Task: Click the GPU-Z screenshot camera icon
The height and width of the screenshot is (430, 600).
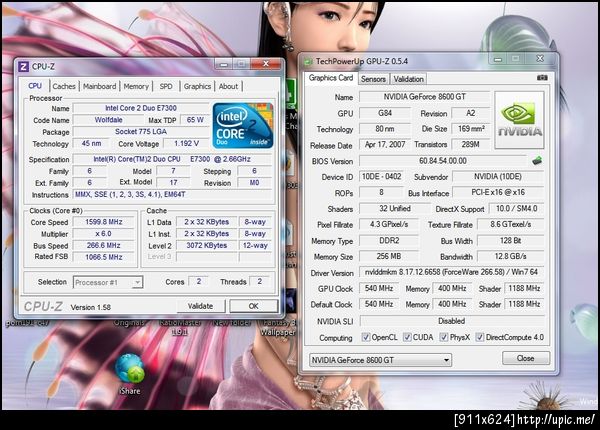Action: [542, 78]
